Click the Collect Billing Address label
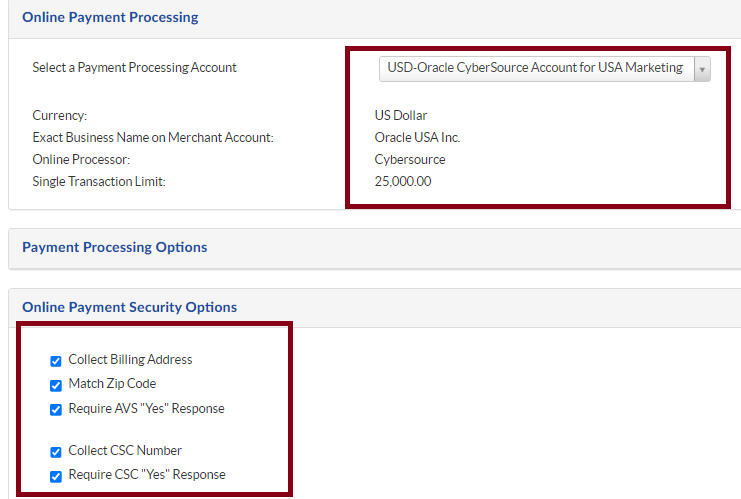 pyautogui.click(x=130, y=360)
